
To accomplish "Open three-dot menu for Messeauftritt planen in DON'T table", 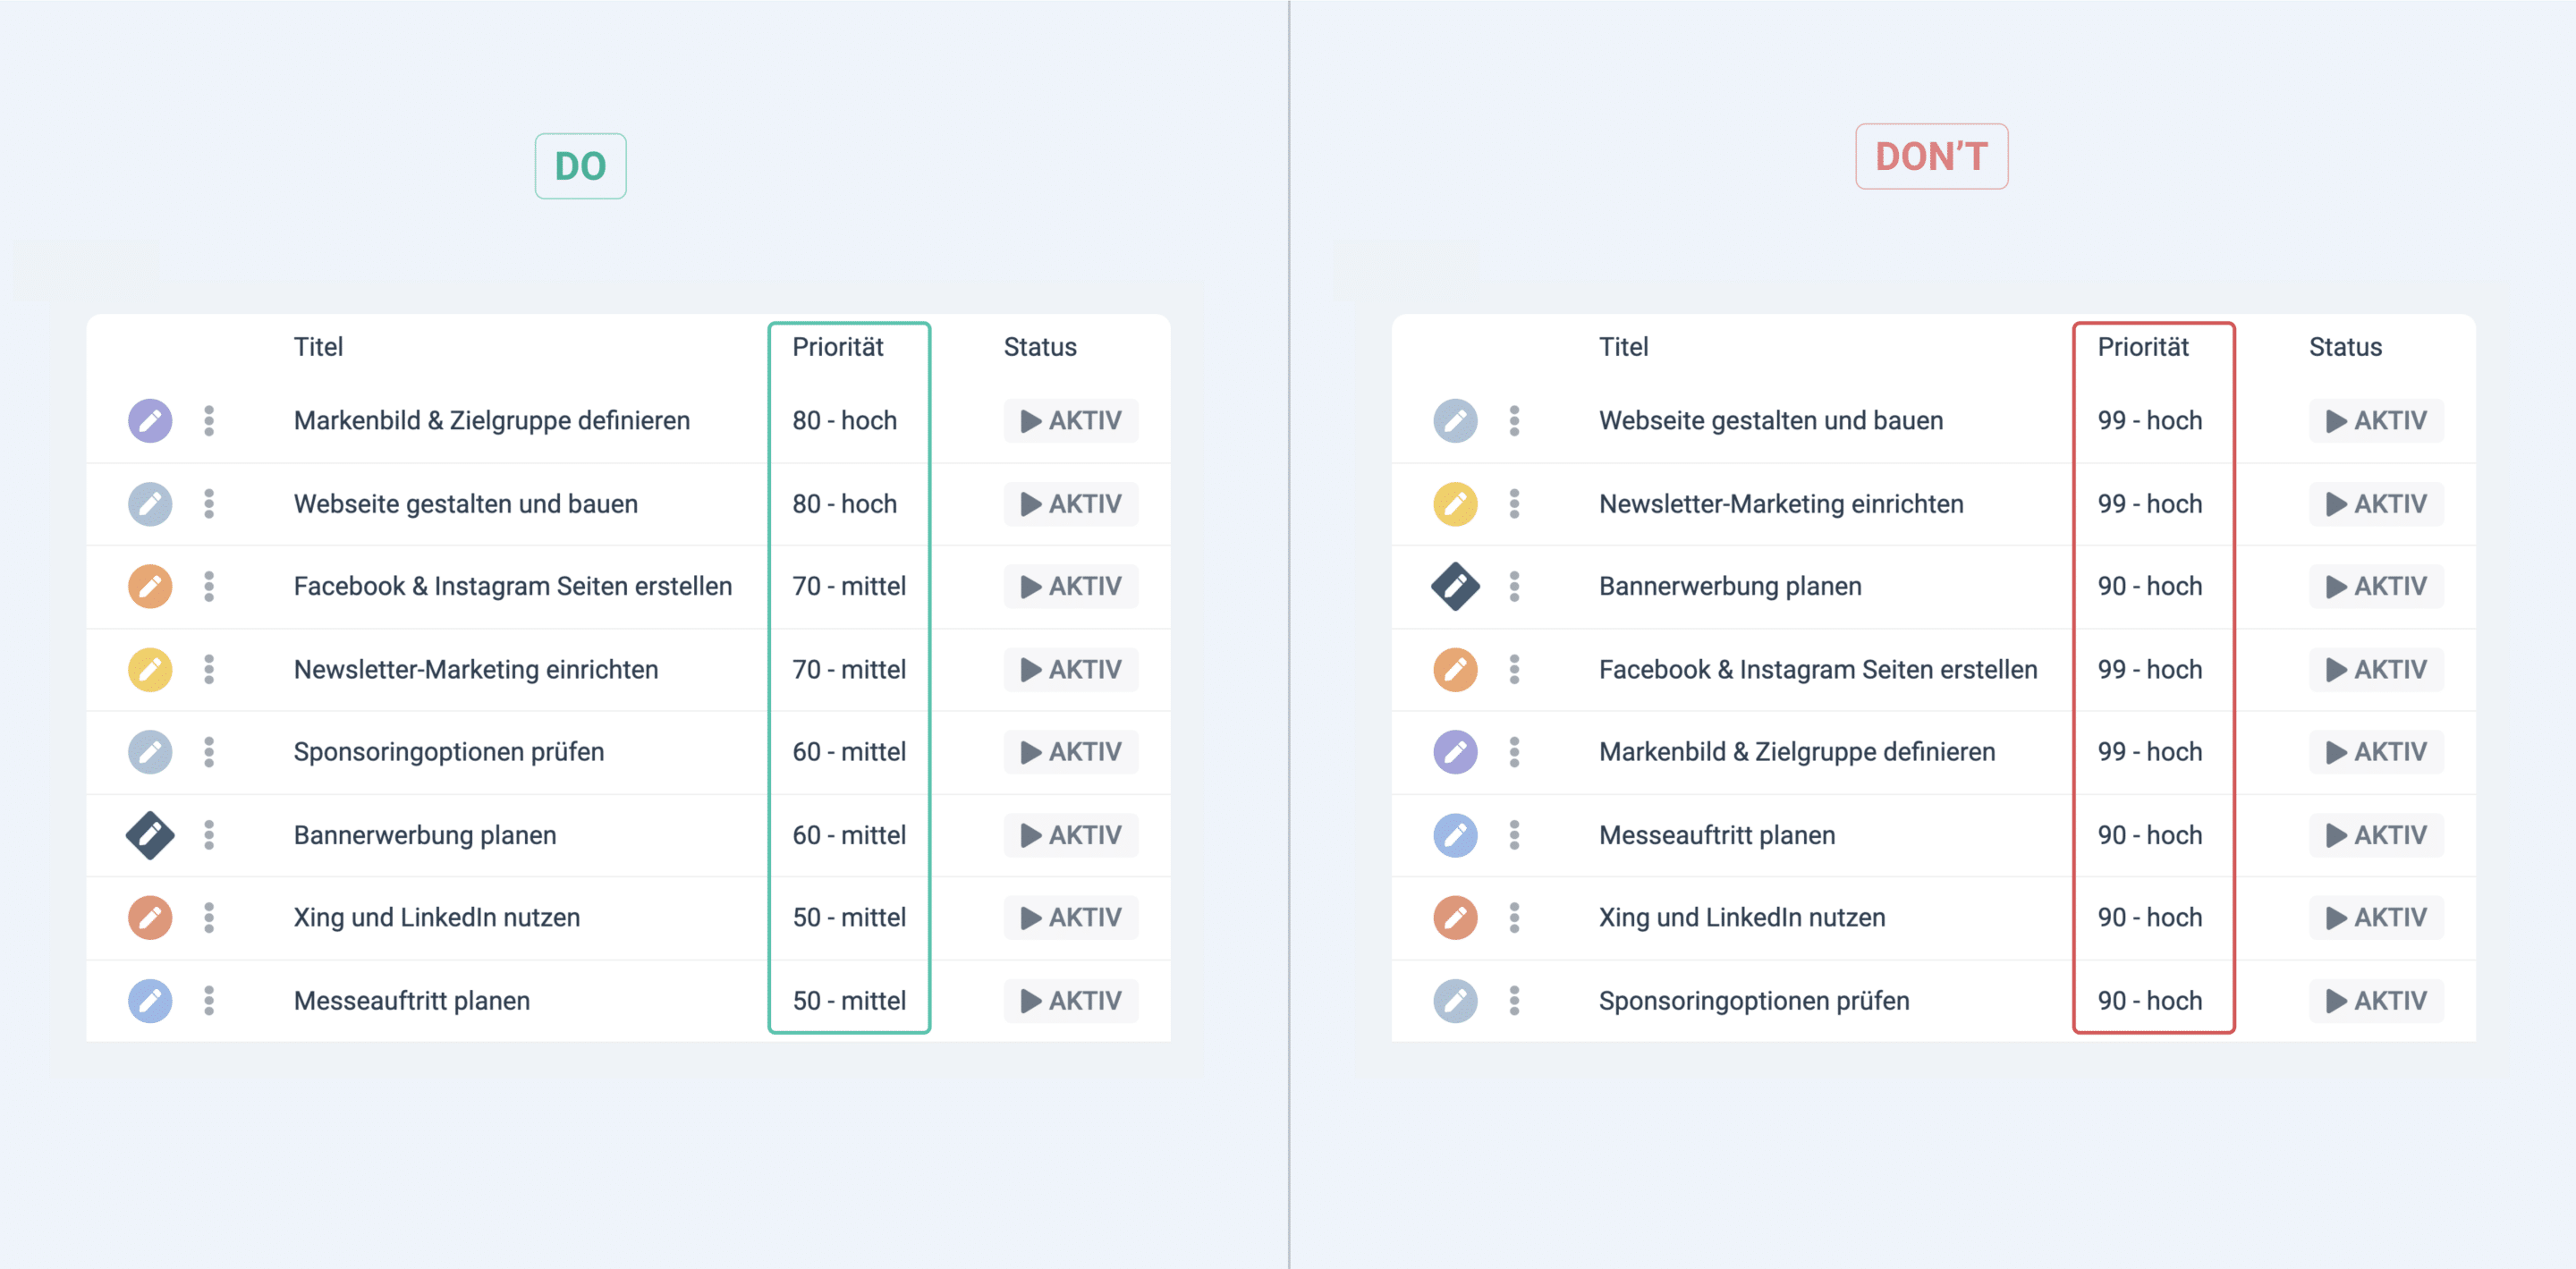I will (1514, 835).
